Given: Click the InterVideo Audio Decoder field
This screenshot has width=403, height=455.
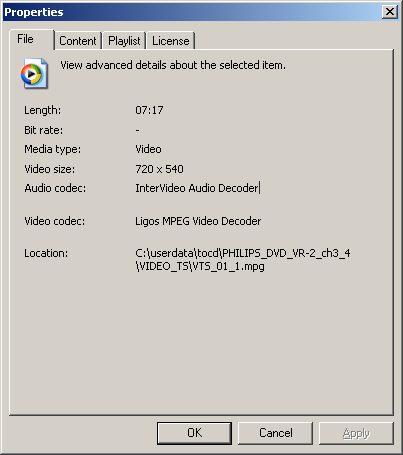Looking at the screenshot, I should point(197,188).
